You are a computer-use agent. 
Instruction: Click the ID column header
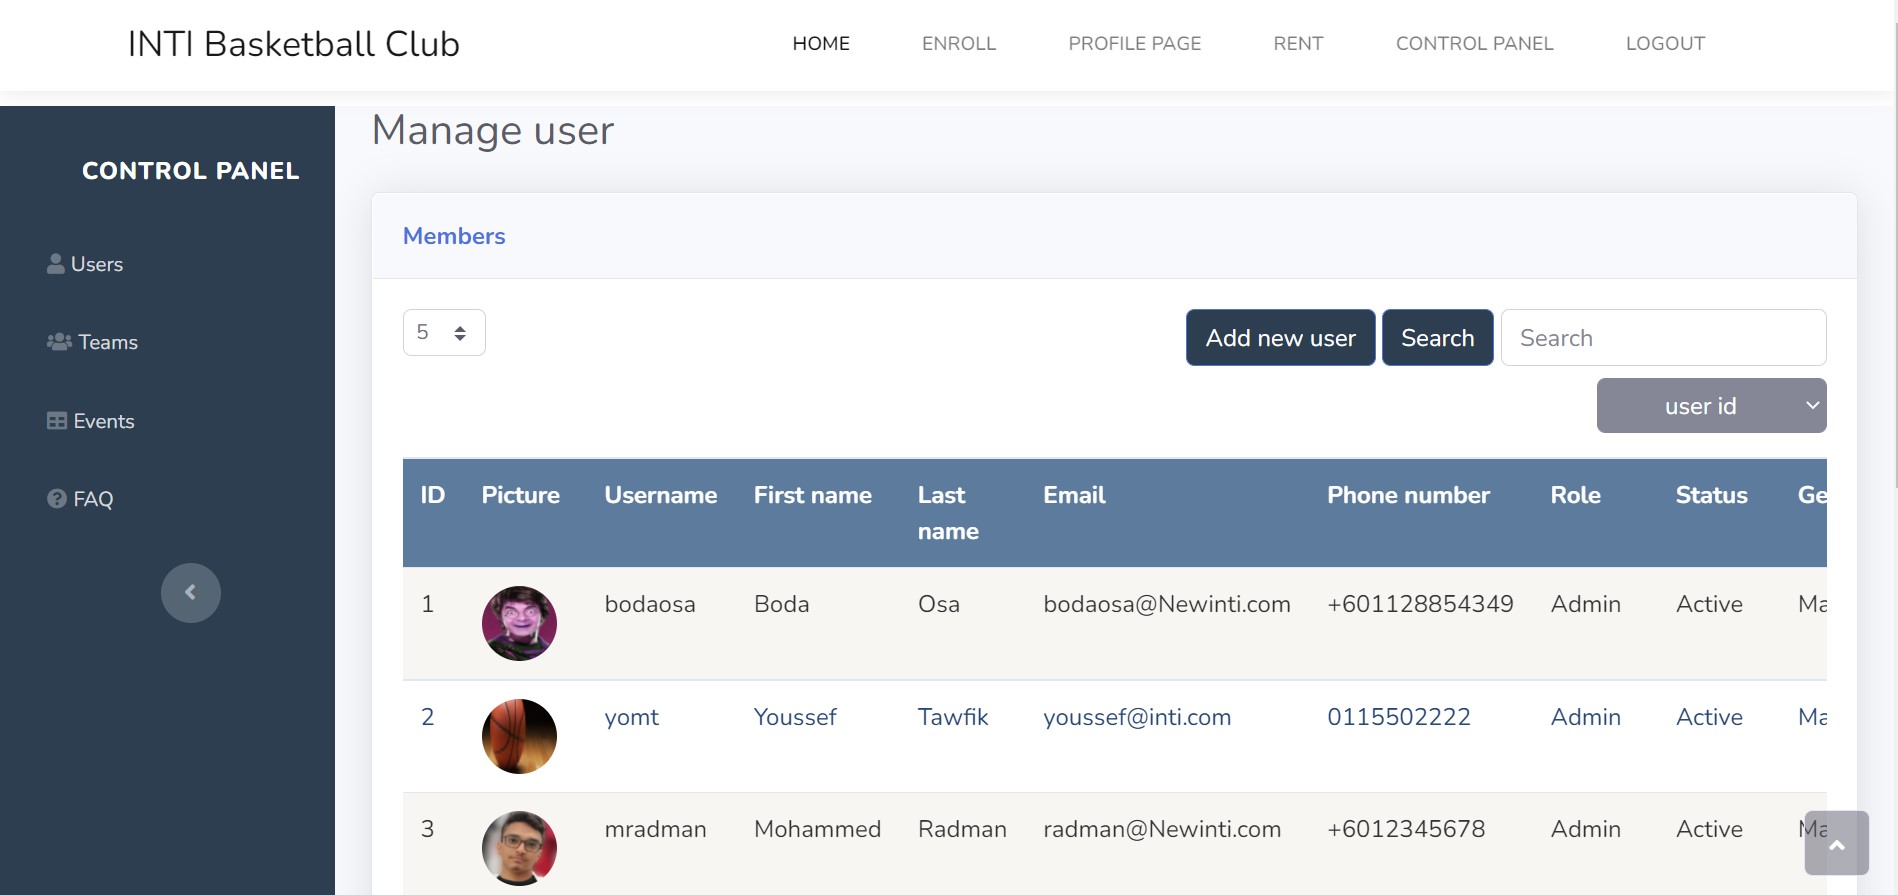tap(433, 495)
